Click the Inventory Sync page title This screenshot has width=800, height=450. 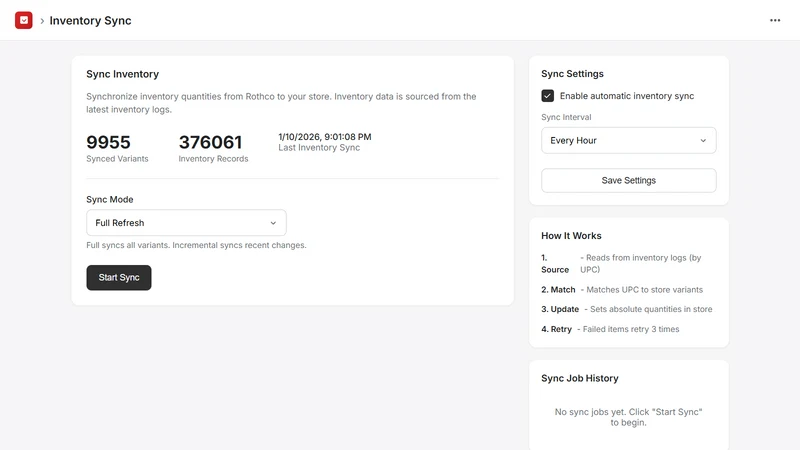[x=90, y=20]
